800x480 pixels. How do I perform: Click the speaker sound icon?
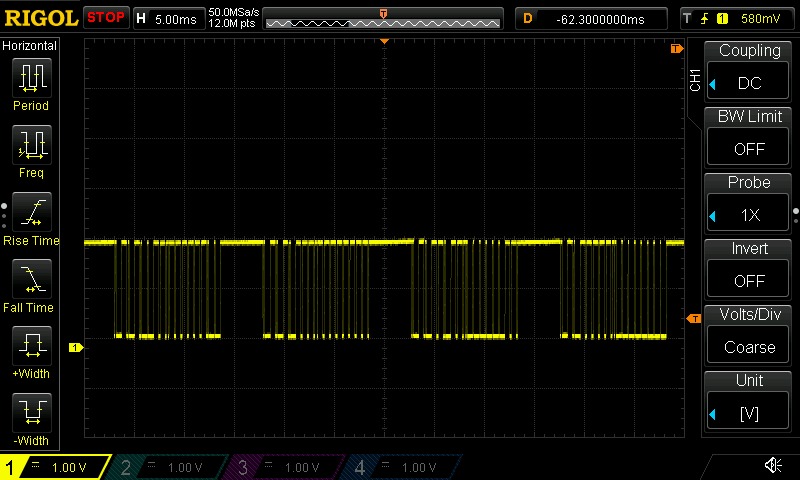[x=773, y=465]
